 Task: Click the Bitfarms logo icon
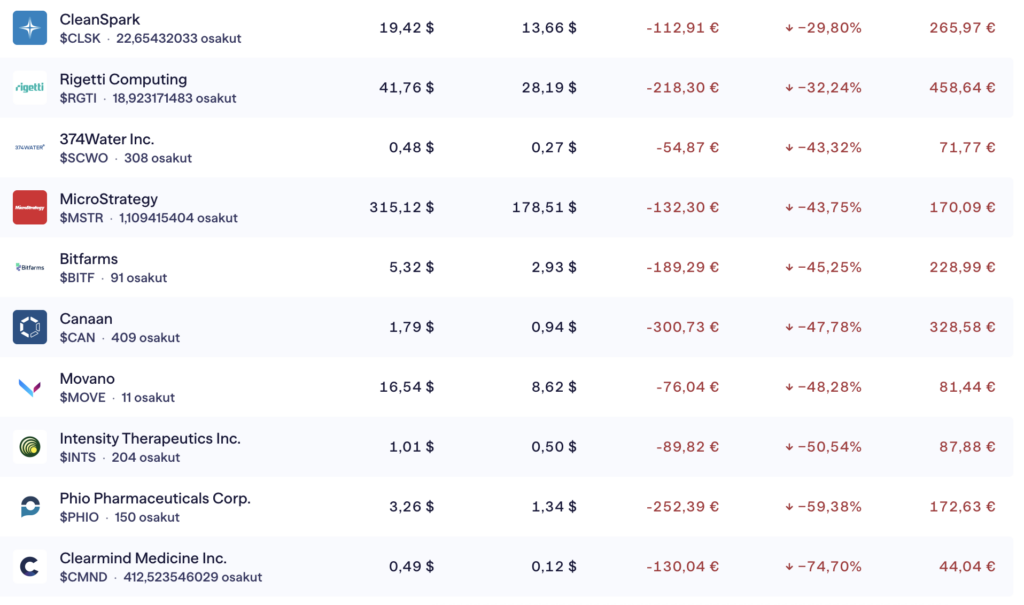(x=30, y=267)
